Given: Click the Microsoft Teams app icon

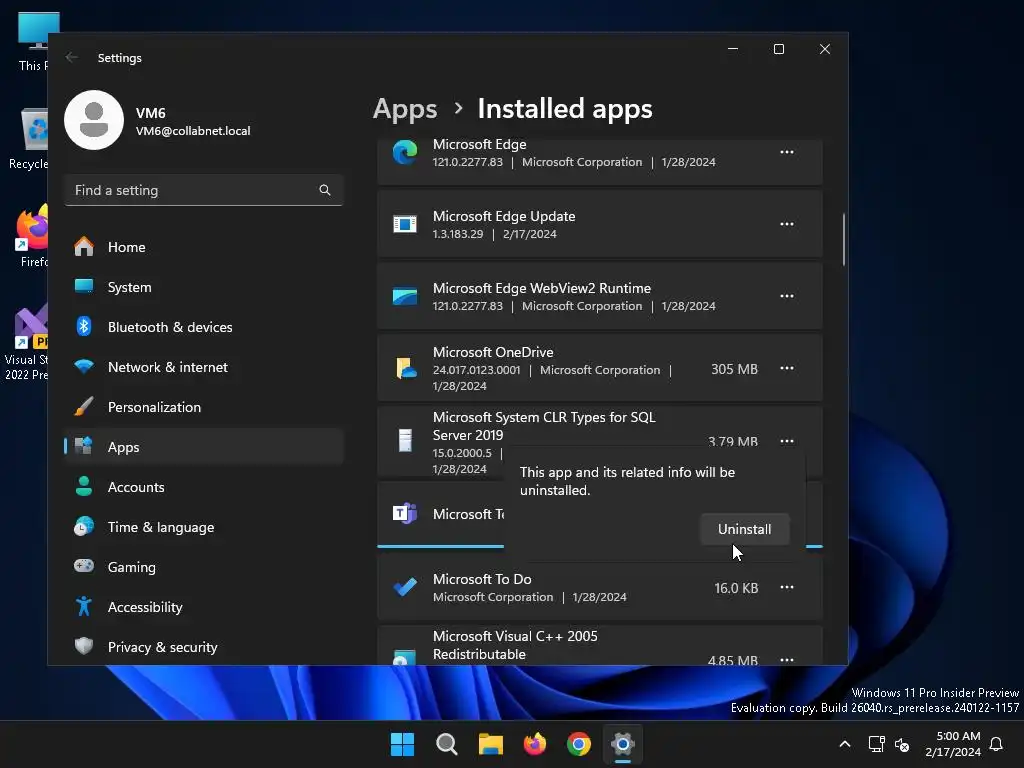Looking at the screenshot, I should [x=405, y=514].
